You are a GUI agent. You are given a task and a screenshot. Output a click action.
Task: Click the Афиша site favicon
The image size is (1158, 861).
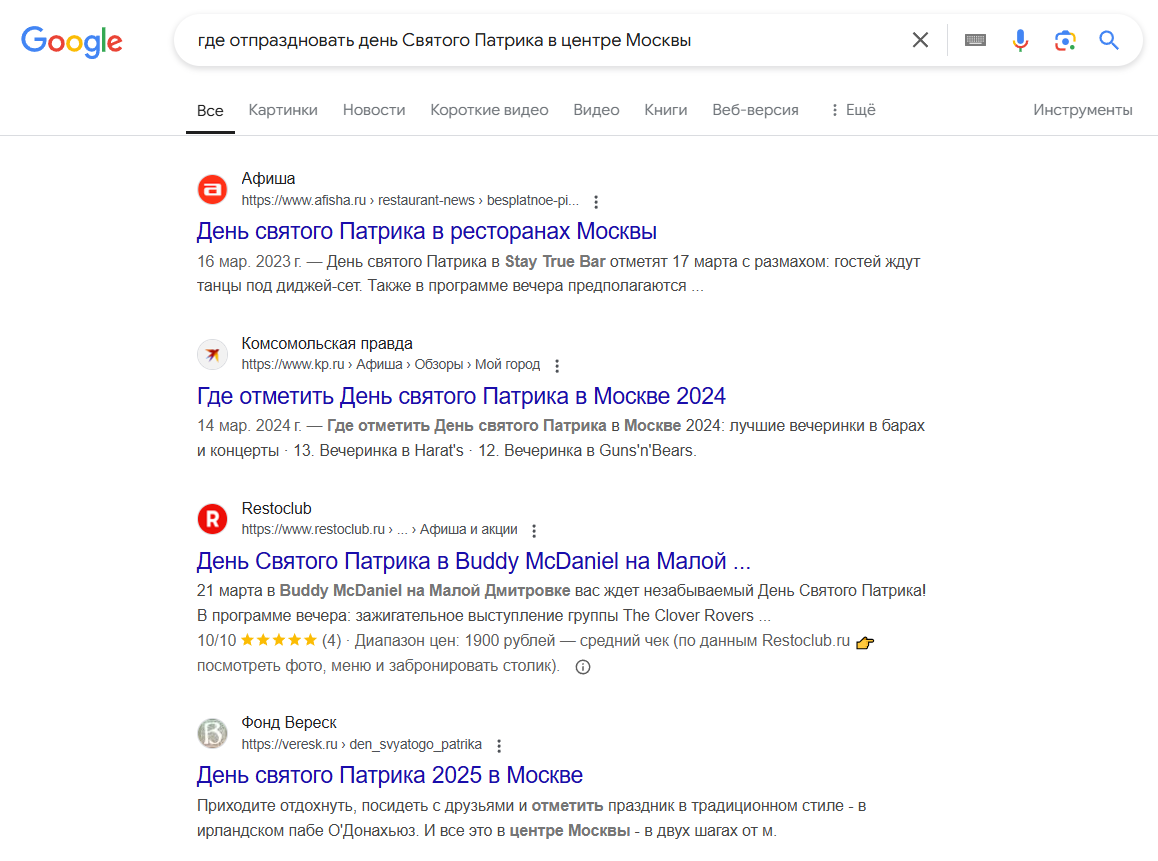pos(212,189)
